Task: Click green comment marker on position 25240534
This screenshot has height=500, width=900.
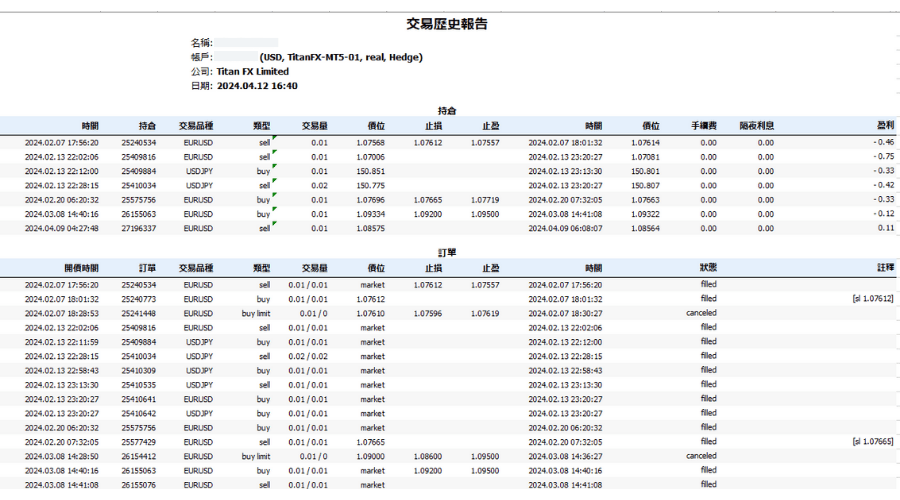Action: coord(273,139)
